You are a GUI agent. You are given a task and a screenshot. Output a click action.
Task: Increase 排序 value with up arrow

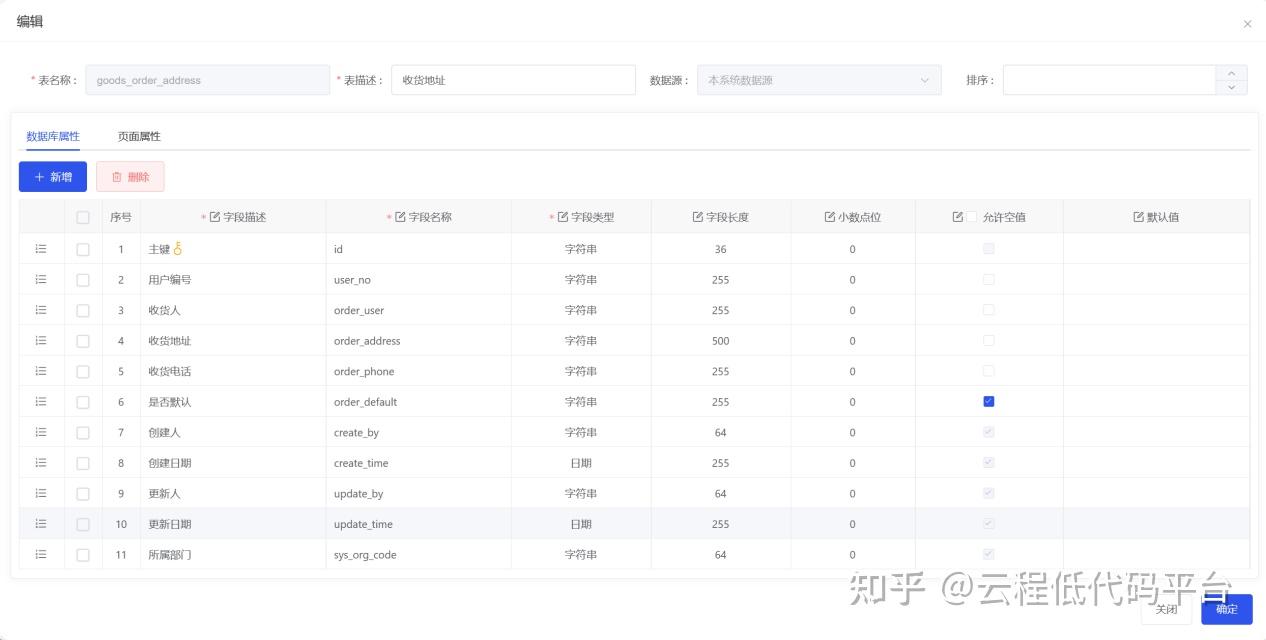pyautogui.click(x=1231, y=73)
